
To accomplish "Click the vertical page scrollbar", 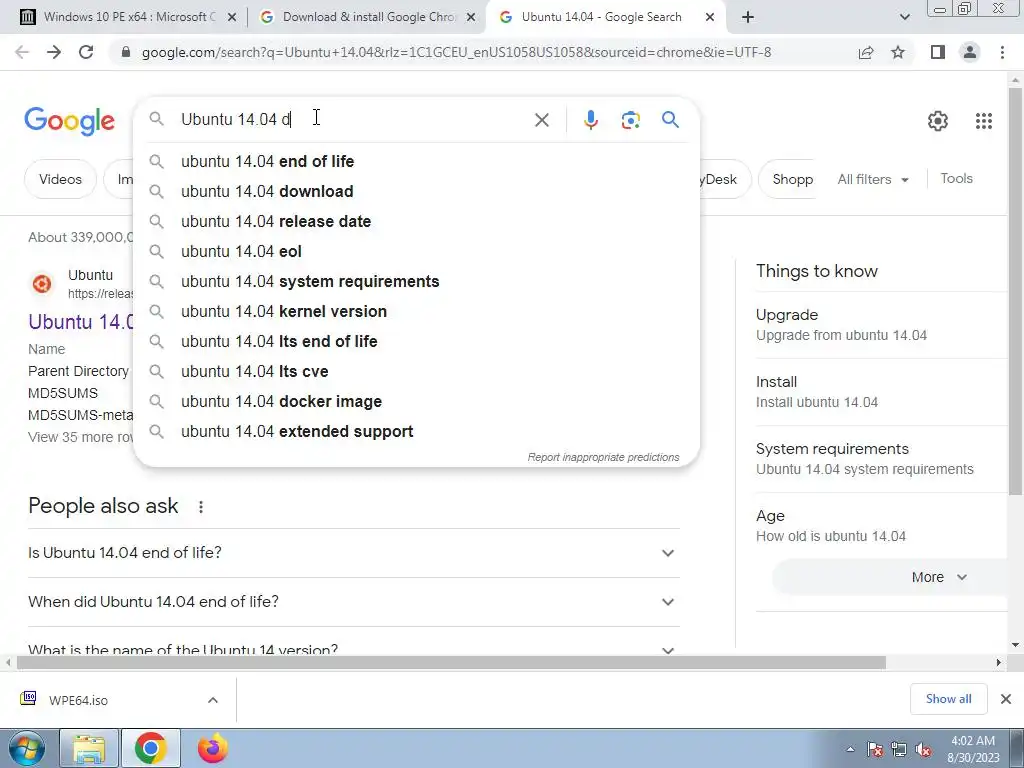I will pyautogui.click(x=1015, y=290).
